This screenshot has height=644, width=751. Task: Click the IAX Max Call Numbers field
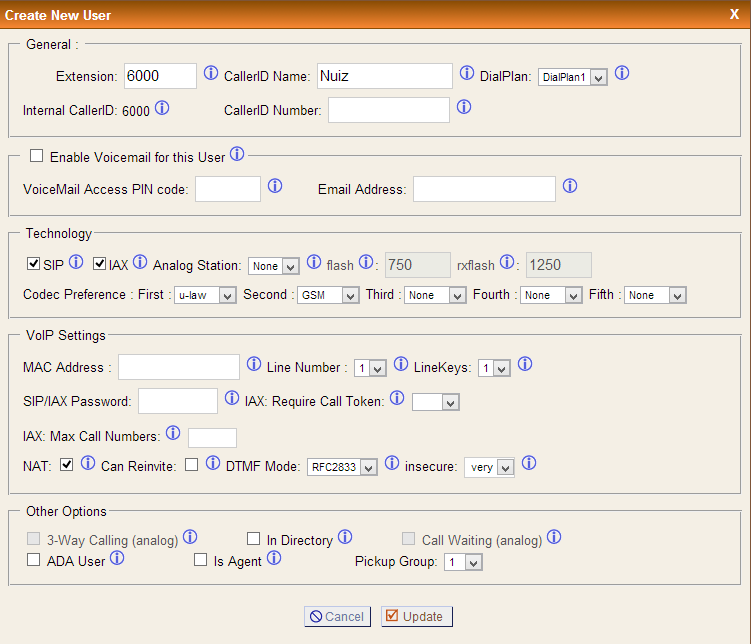(212, 438)
